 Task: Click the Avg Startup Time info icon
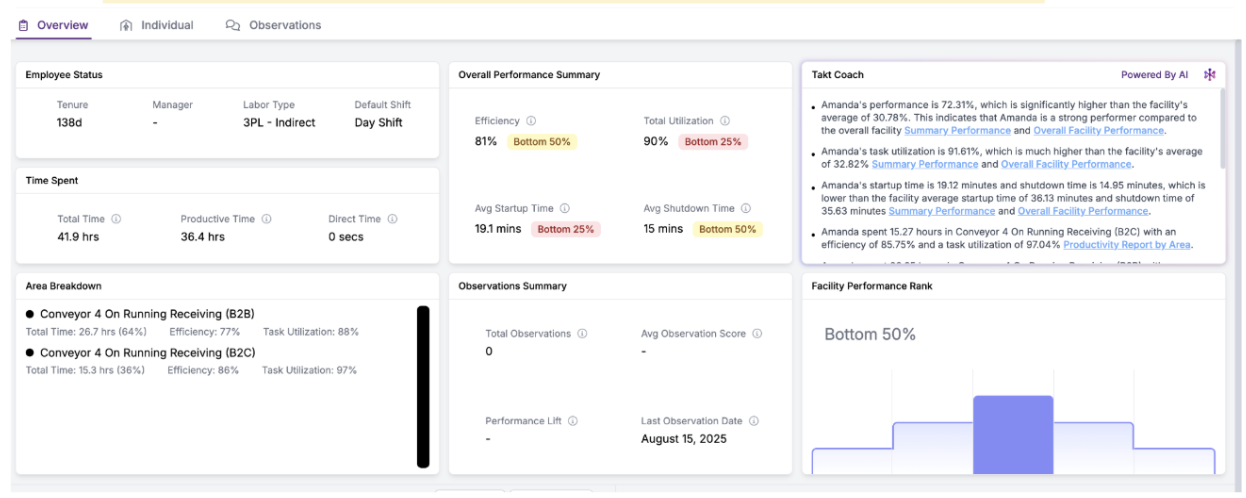[564, 209]
